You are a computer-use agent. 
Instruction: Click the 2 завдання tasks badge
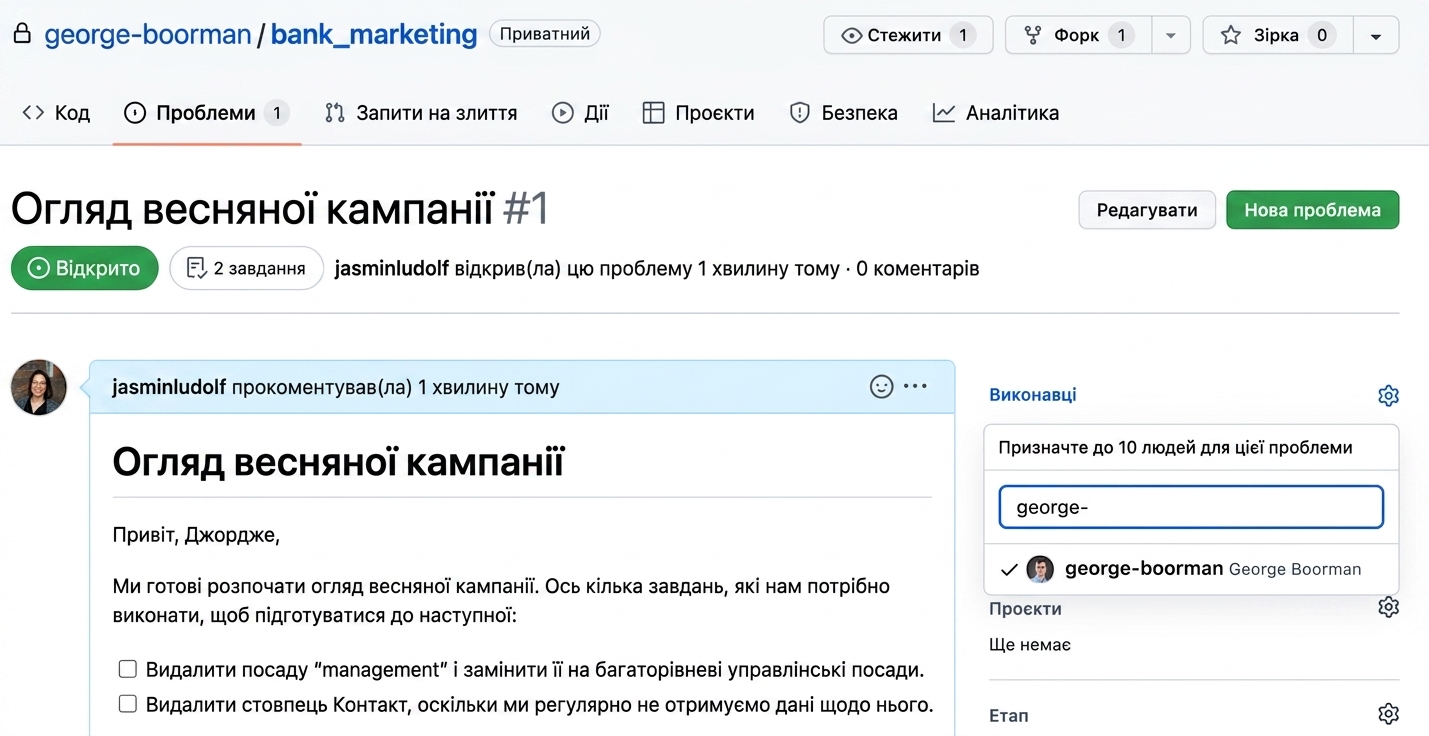pyautogui.click(x=247, y=268)
